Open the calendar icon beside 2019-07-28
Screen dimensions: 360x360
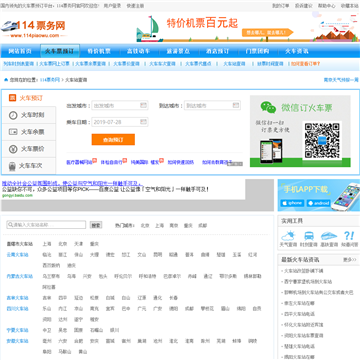[144, 122]
